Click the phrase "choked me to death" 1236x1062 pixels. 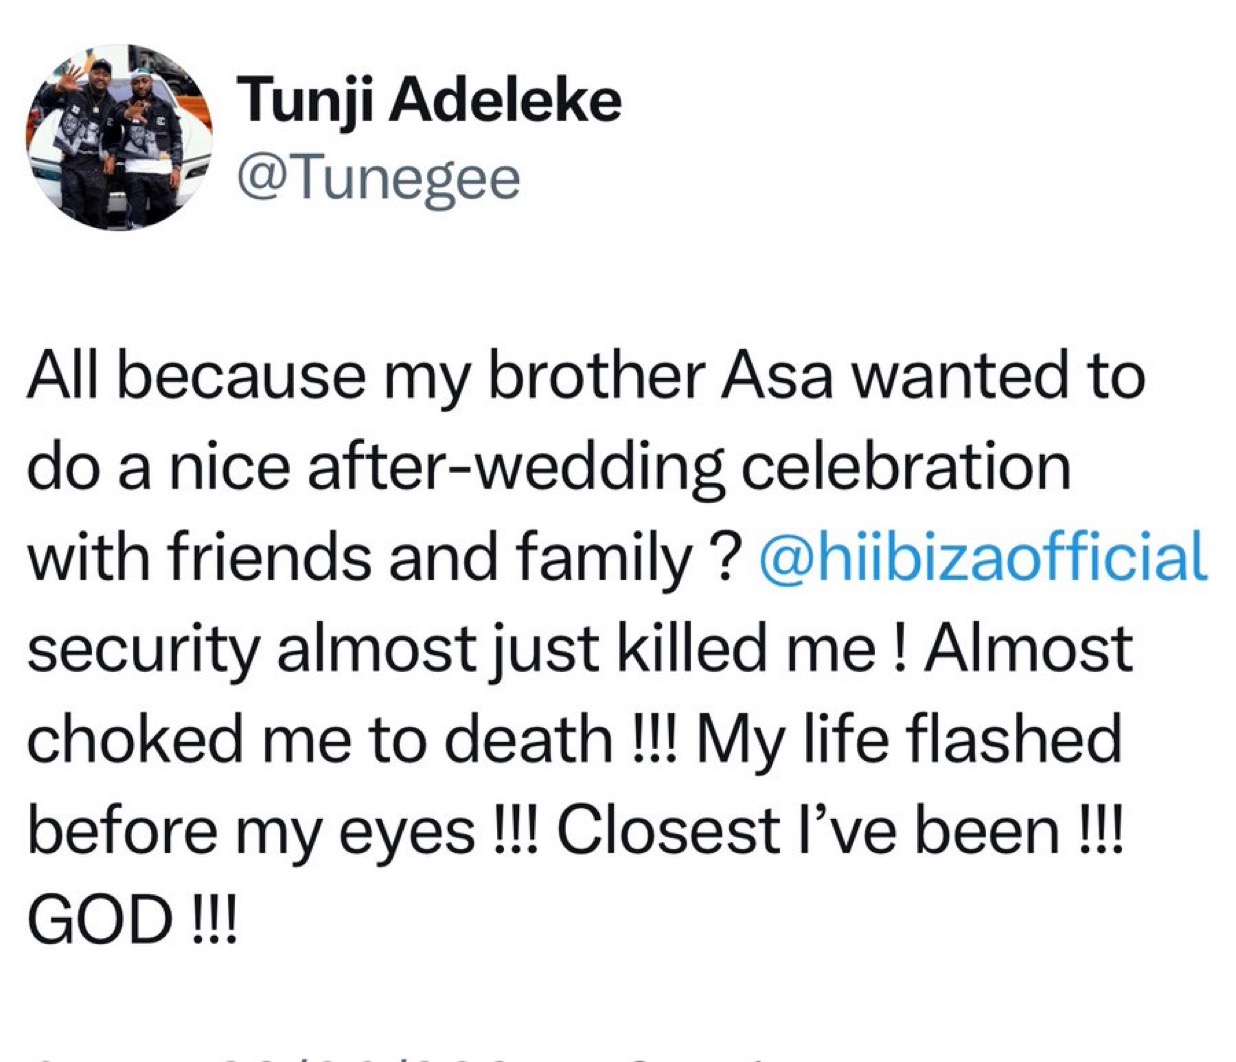(x=319, y=739)
